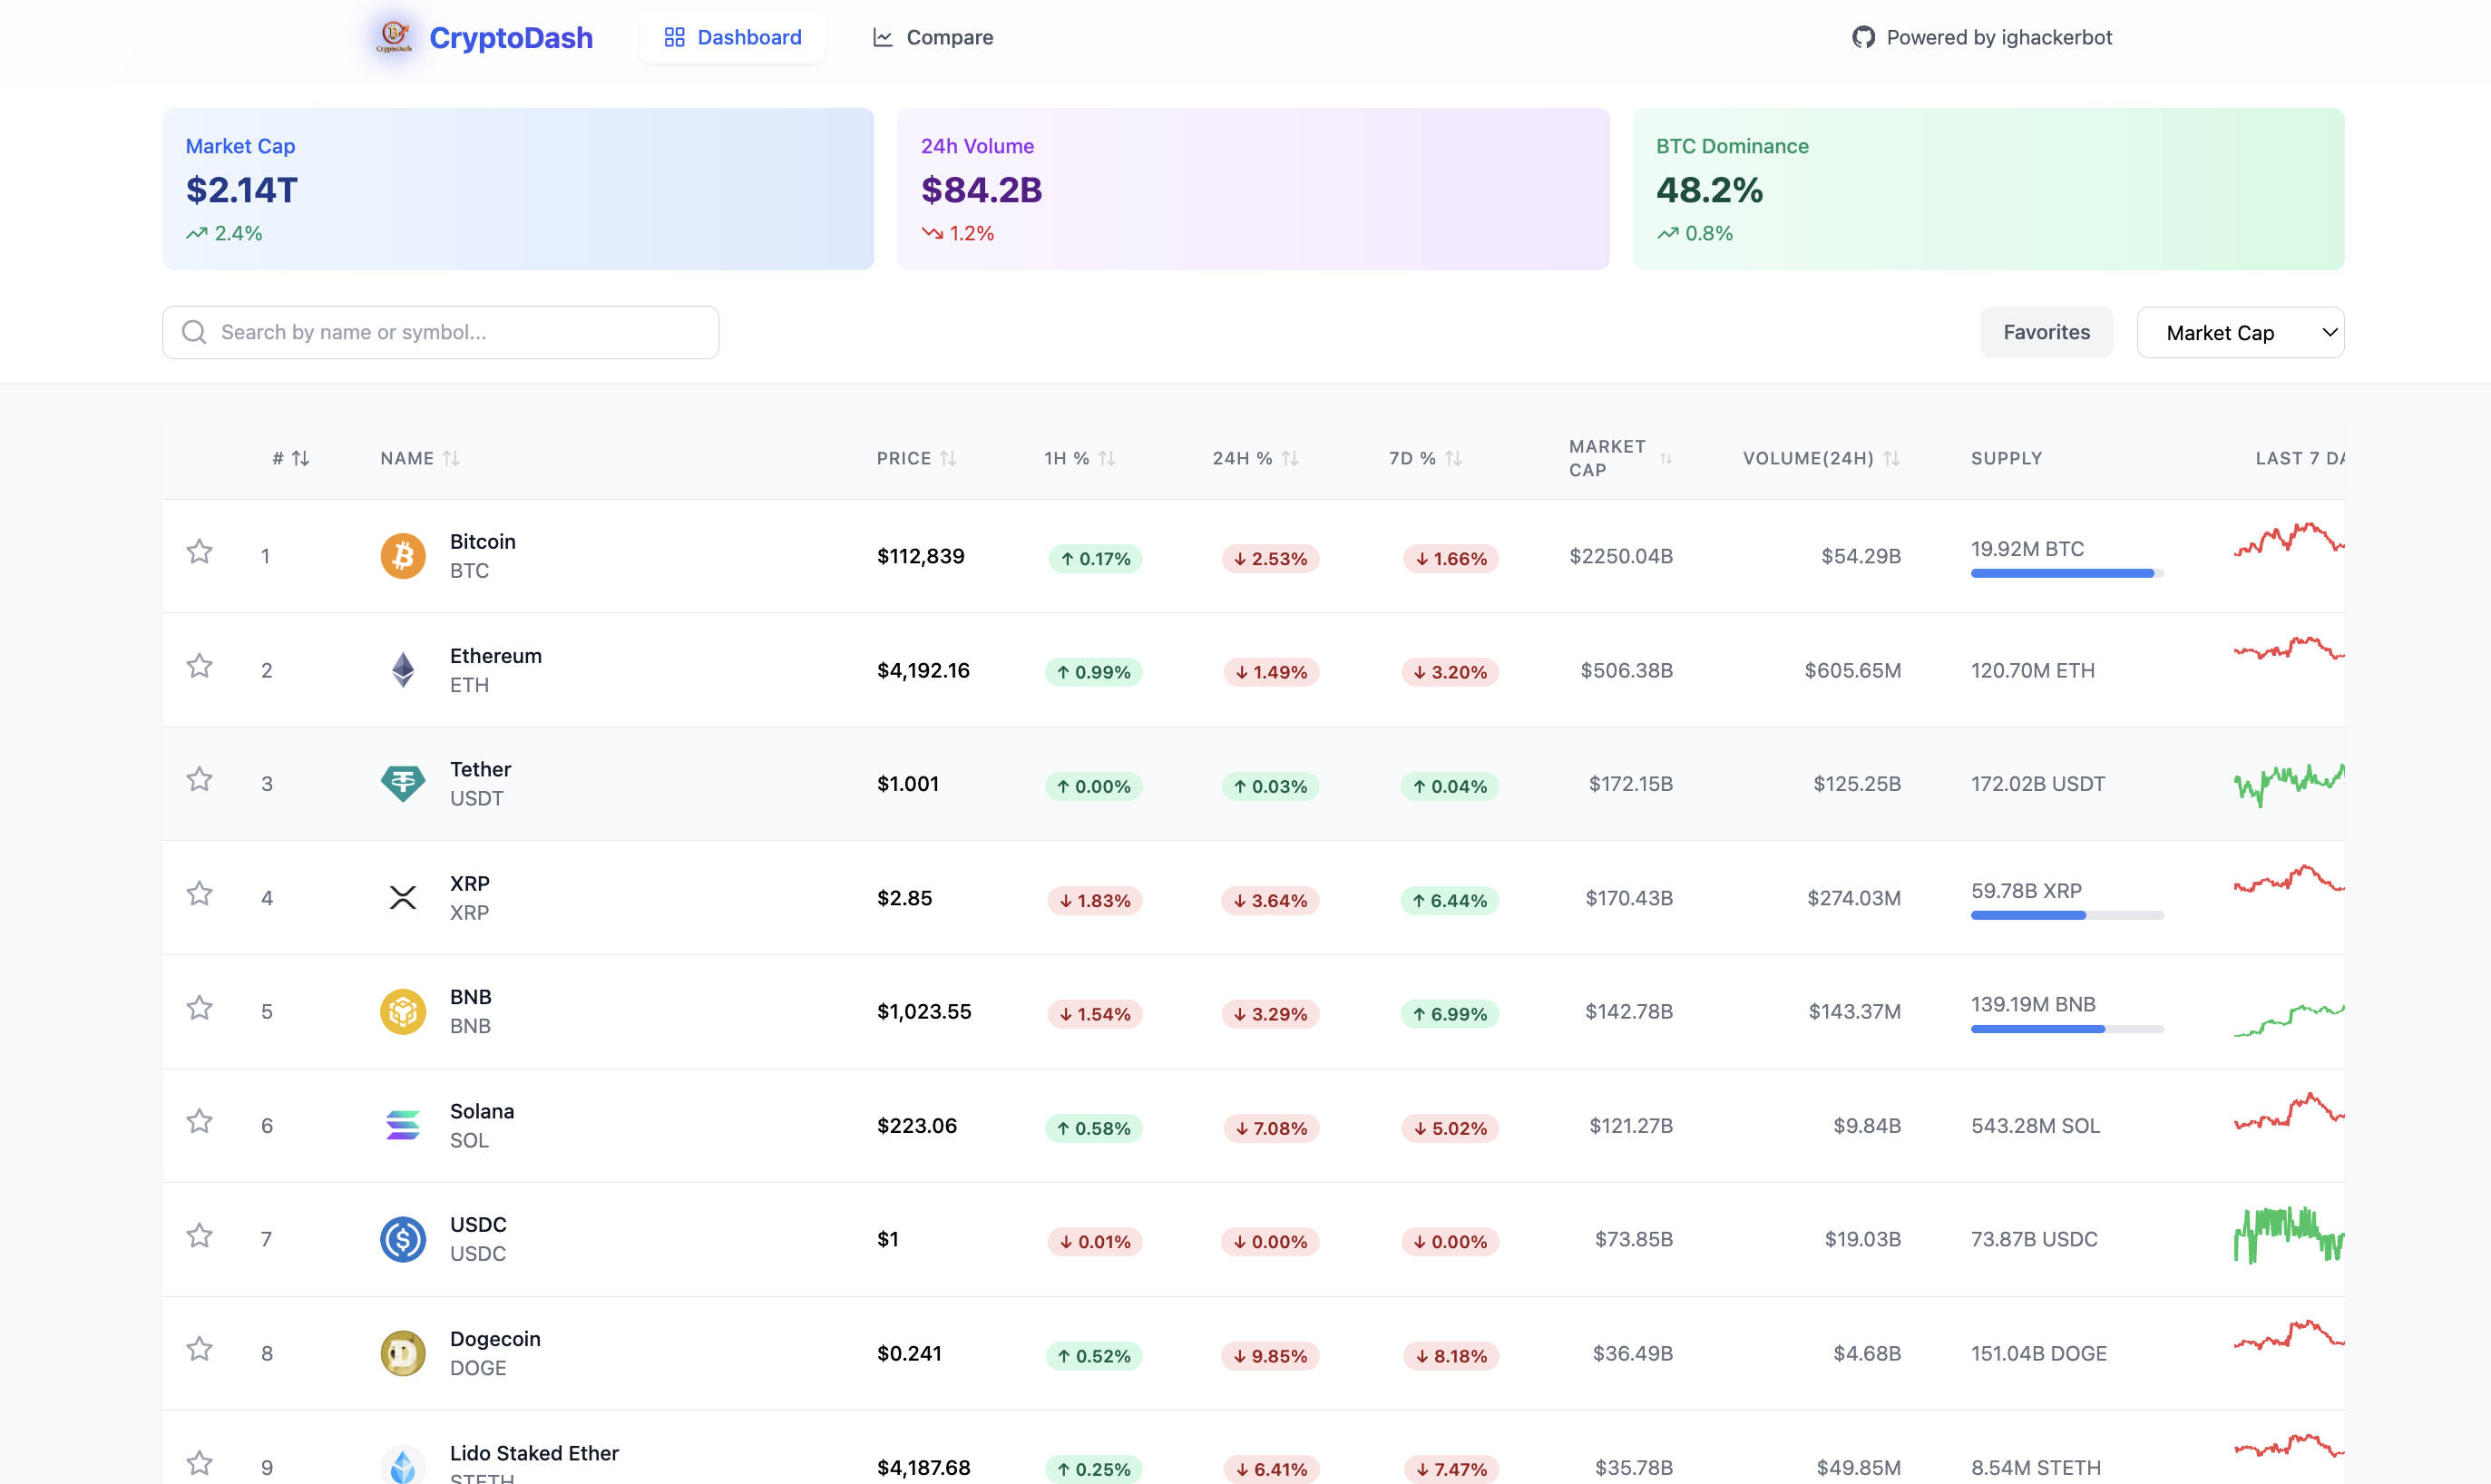Click the Solana logo icon
2491x1484 pixels.
point(403,1125)
